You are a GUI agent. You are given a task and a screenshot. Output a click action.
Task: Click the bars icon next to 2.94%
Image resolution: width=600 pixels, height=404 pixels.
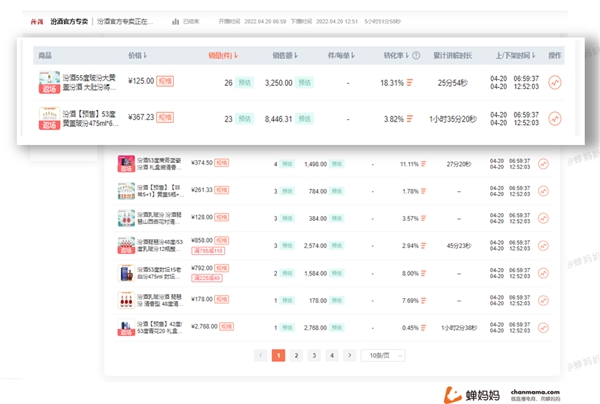pos(424,246)
